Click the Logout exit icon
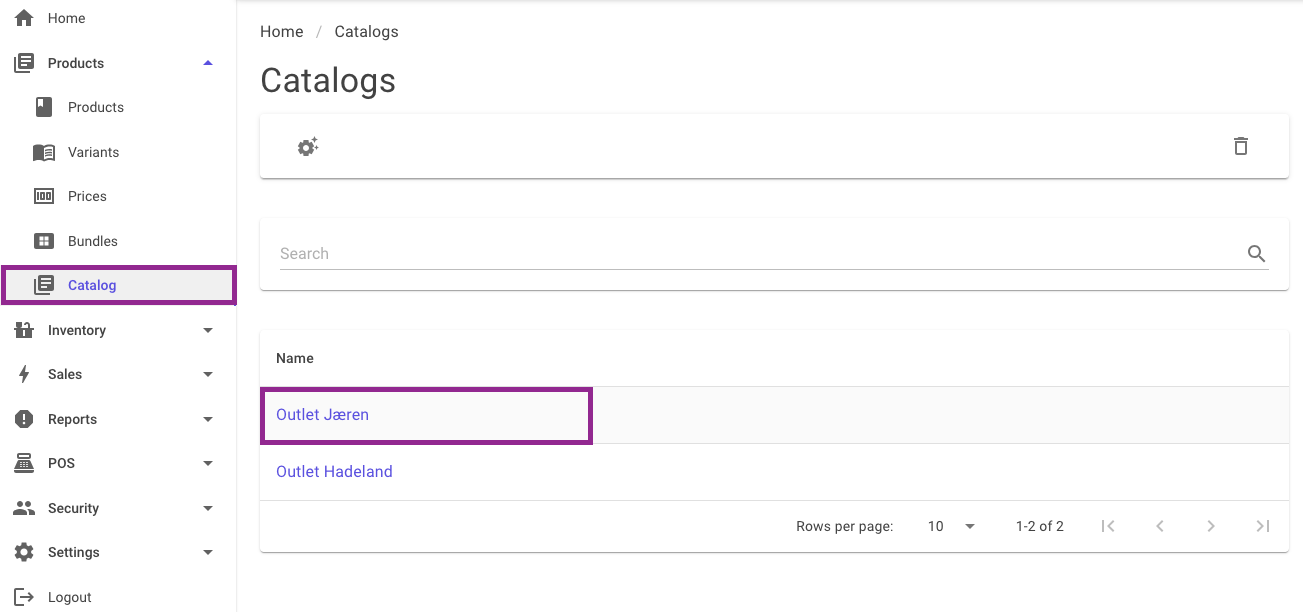Image resolution: width=1303 pixels, height=612 pixels. [24, 597]
